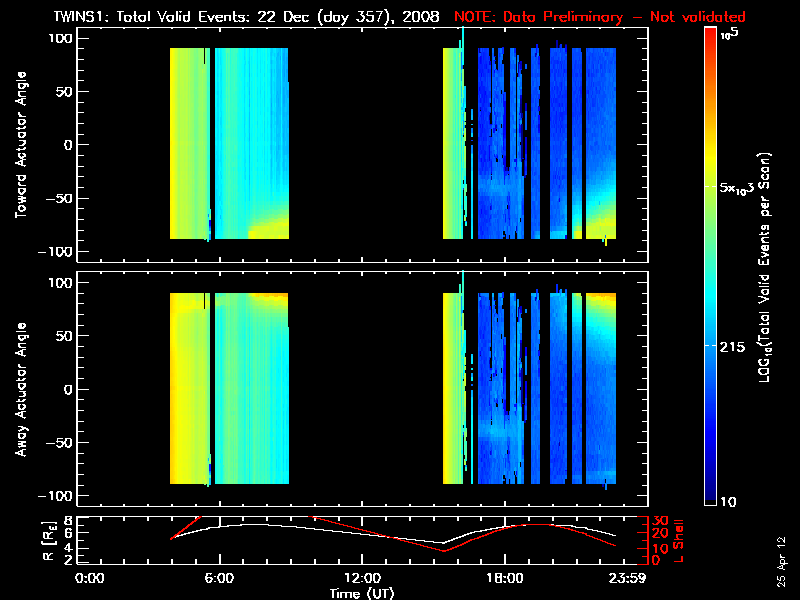Click the black midday data gap in Toward panel
The image size is (800, 600).
click(365, 145)
